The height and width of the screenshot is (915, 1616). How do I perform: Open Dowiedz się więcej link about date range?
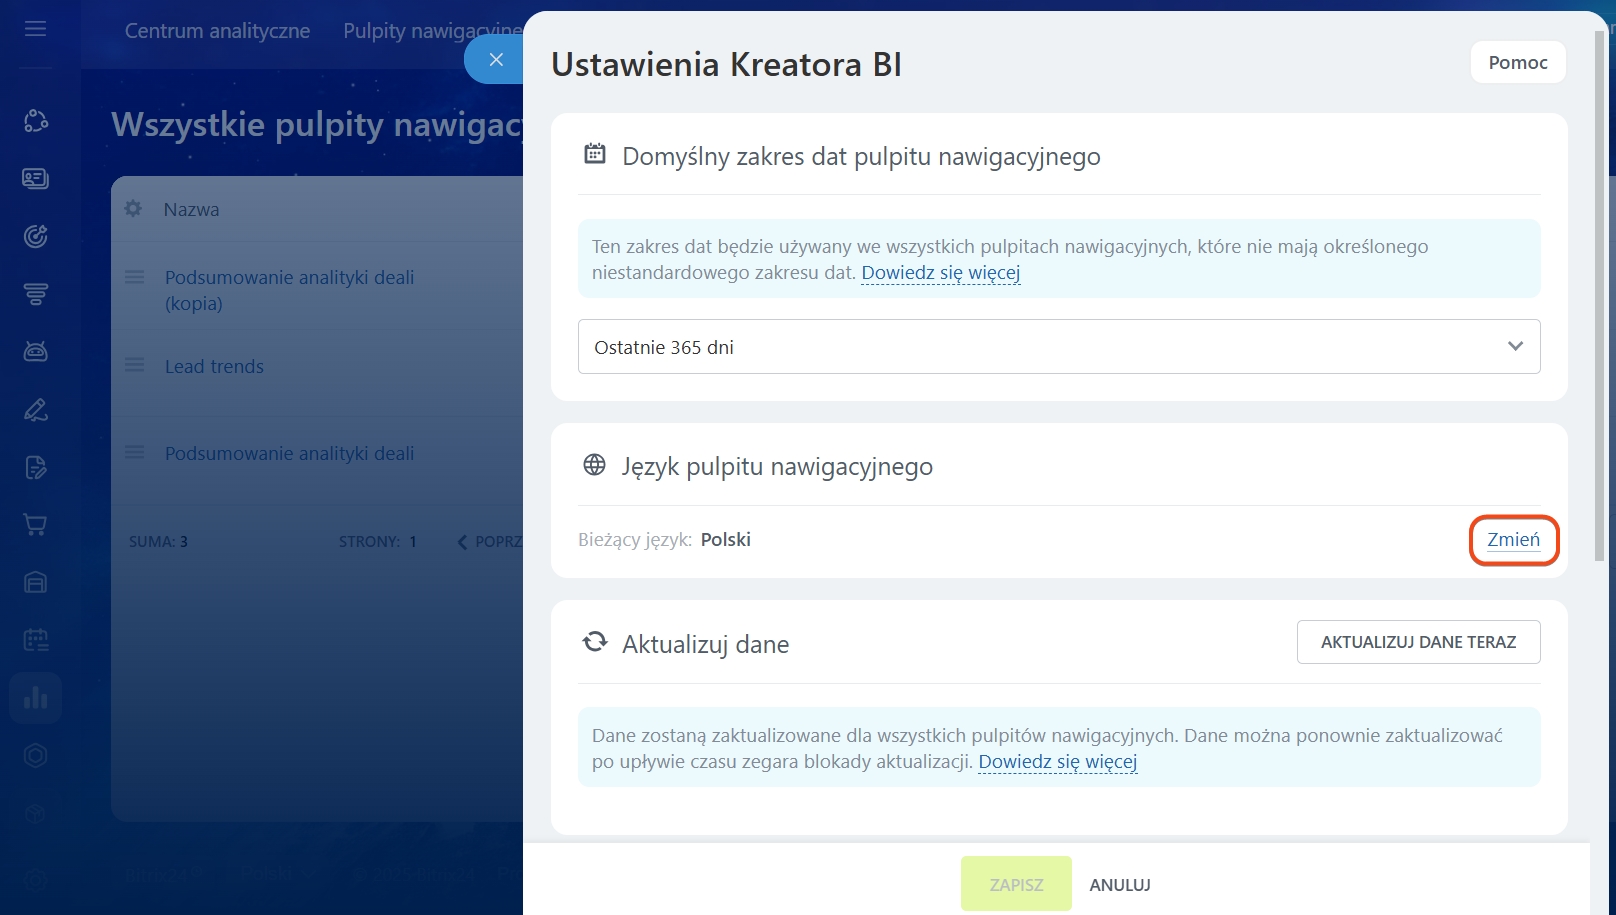click(x=940, y=273)
